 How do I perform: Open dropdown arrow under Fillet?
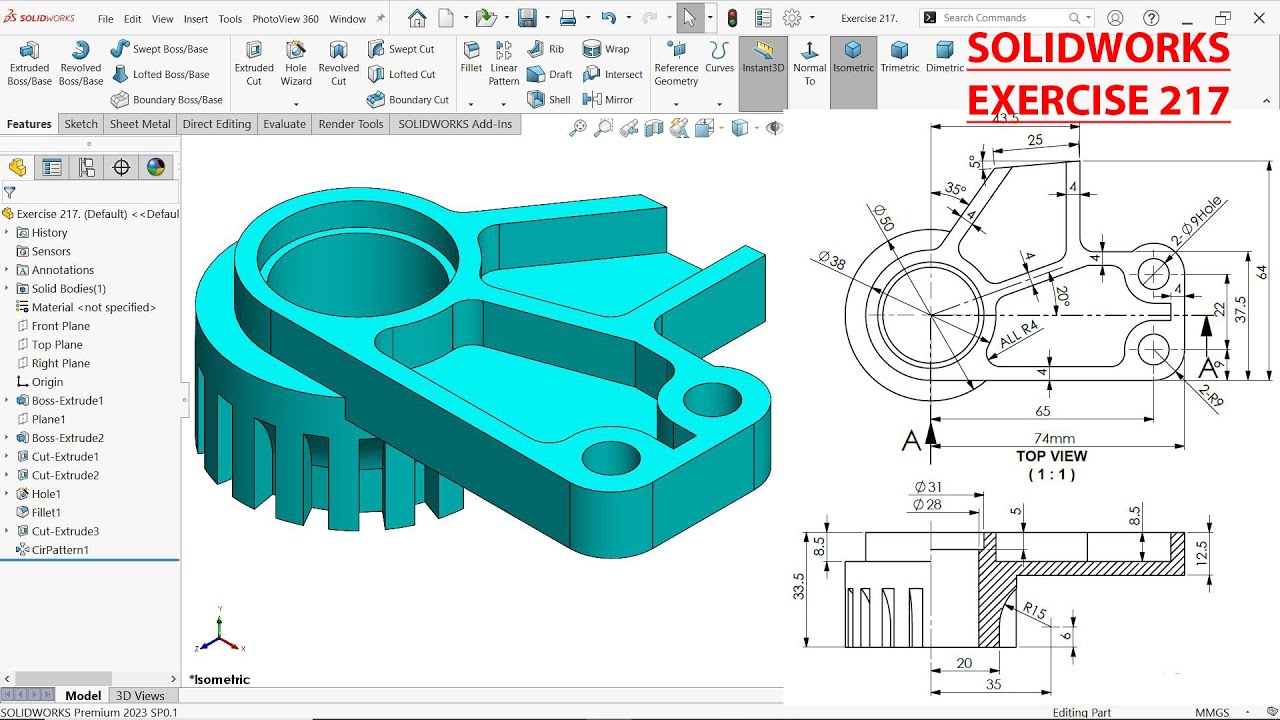click(x=471, y=104)
